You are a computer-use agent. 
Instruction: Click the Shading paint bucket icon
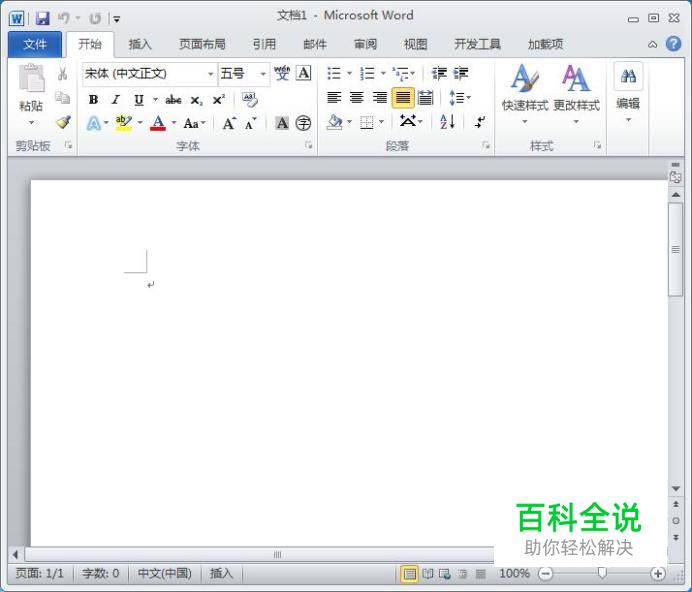[335, 122]
